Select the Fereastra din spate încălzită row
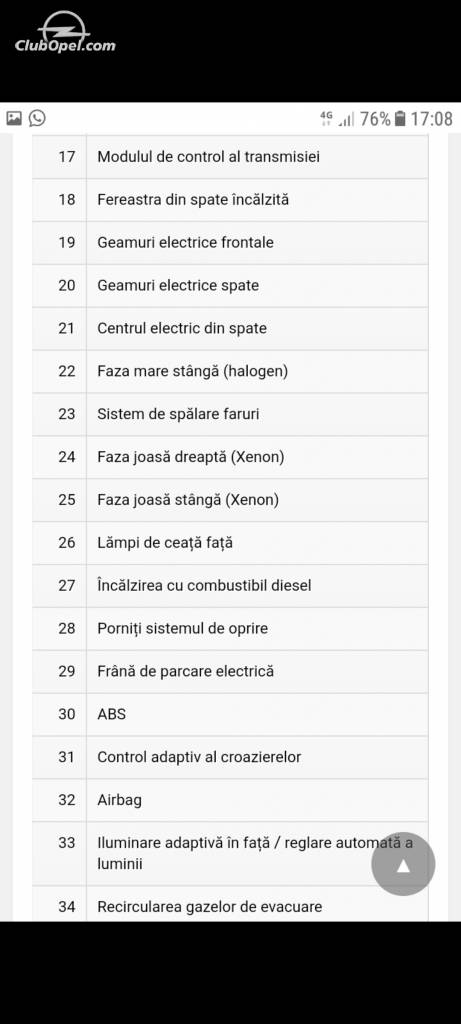Image resolution: width=461 pixels, height=1024 pixels. tap(230, 200)
